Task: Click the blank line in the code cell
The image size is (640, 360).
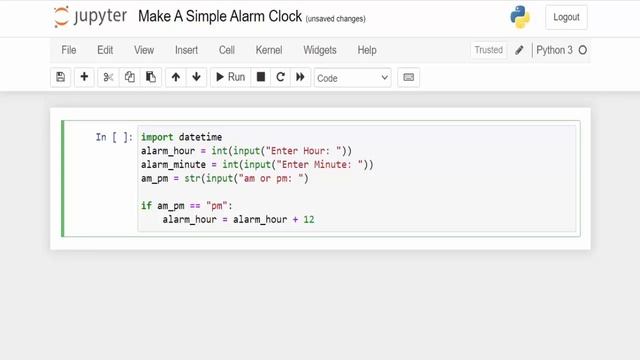Action: pos(357,192)
